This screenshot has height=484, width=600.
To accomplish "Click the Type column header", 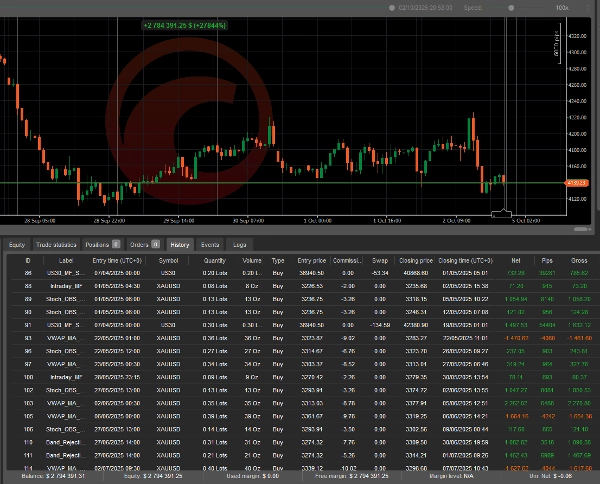I will [x=278, y=261].
